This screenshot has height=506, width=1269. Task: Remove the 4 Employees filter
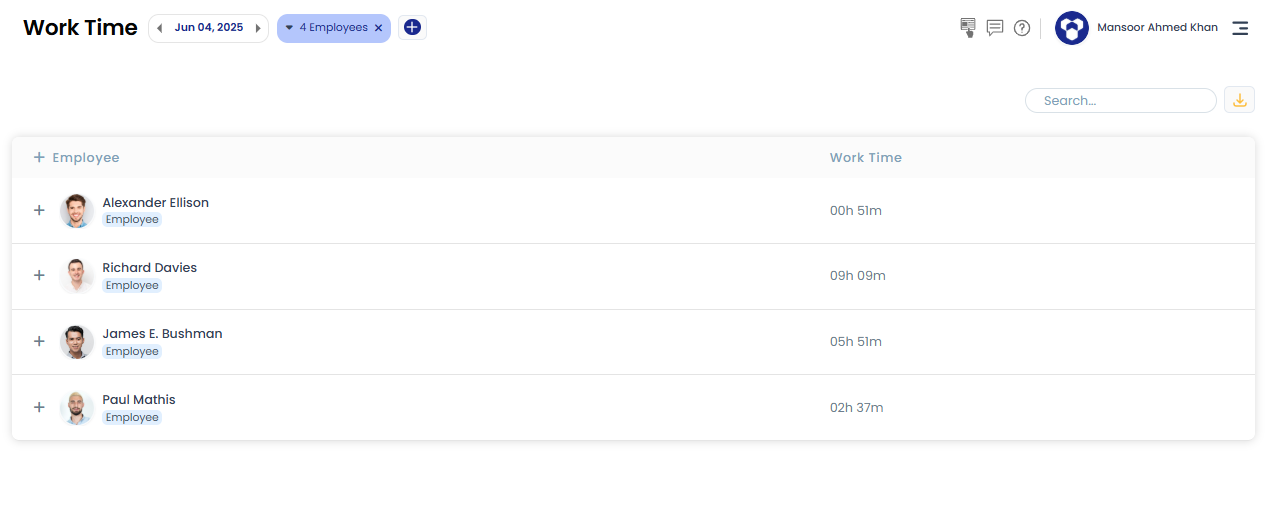(378, 28)
